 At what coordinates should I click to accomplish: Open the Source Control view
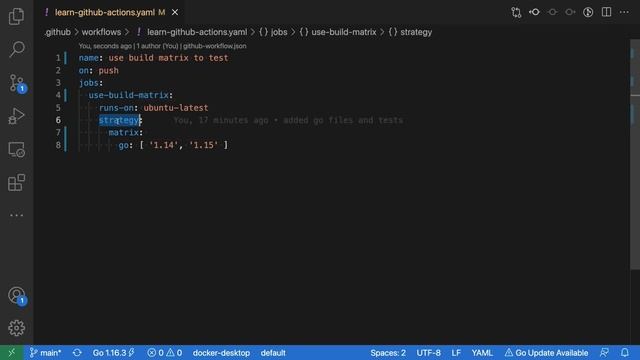[16, 83]
